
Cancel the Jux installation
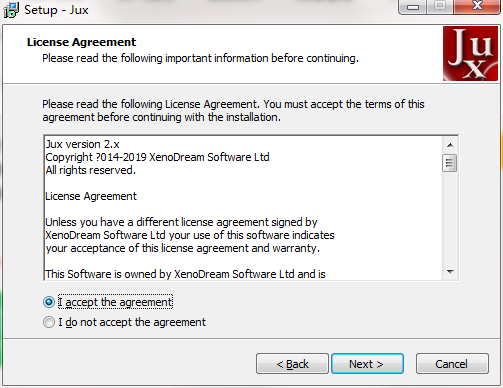pos(452,364)
